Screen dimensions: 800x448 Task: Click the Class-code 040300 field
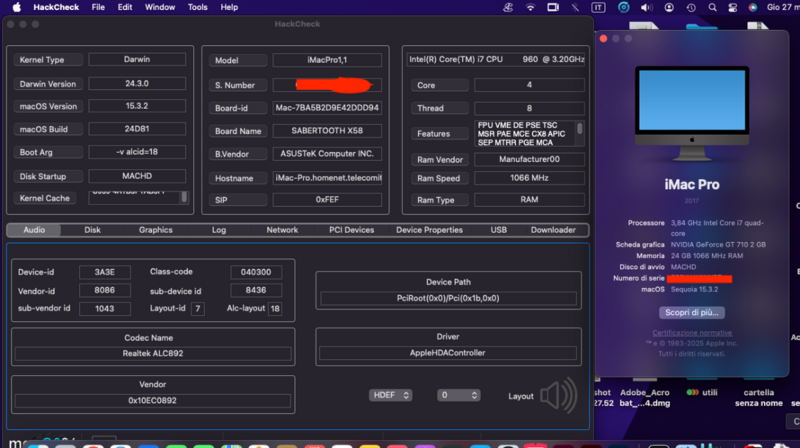[256, 272]
